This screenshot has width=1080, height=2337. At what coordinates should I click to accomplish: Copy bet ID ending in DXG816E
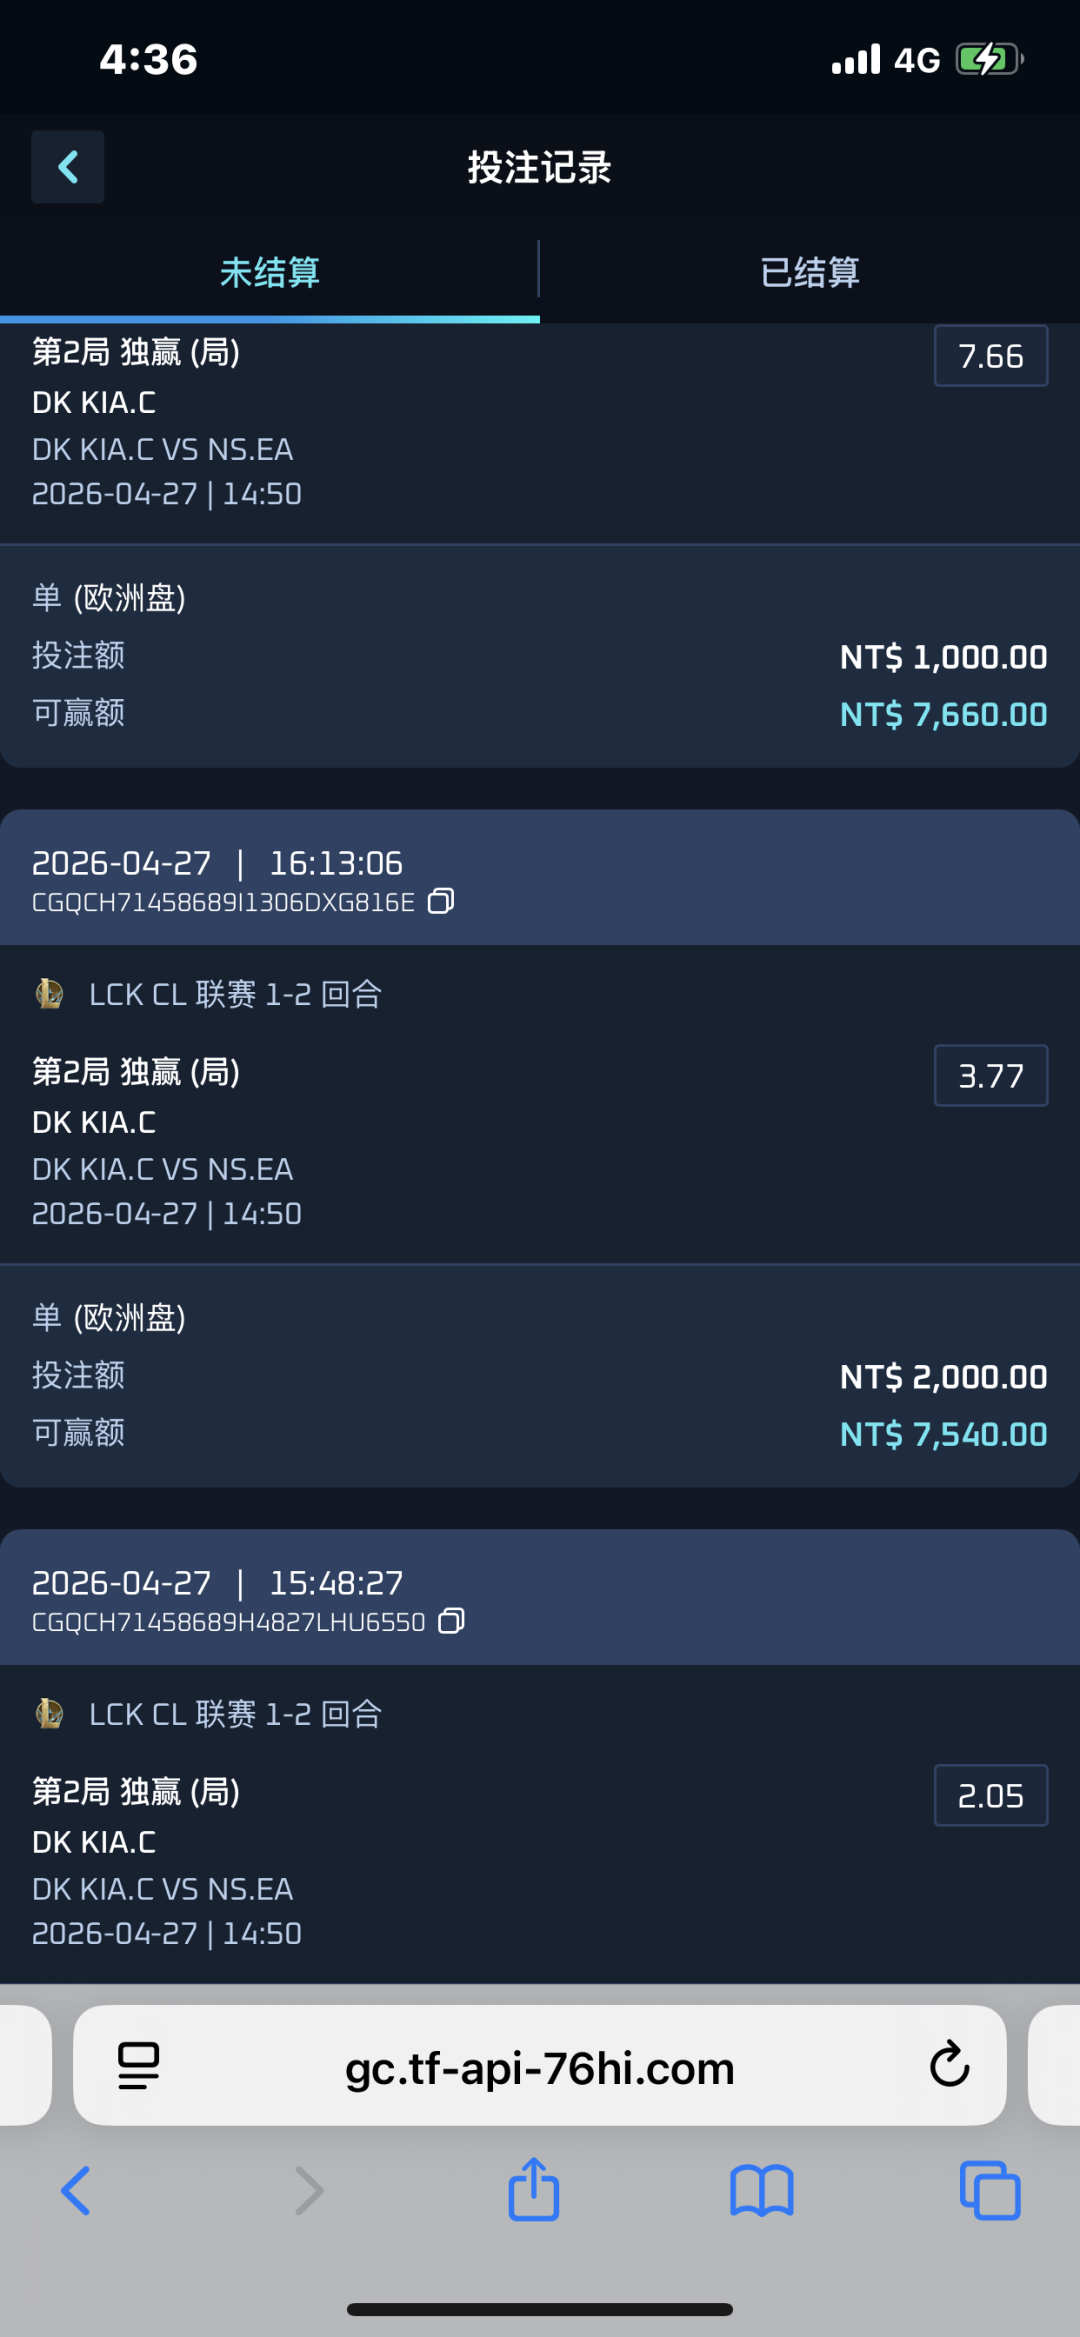(441, 902)
